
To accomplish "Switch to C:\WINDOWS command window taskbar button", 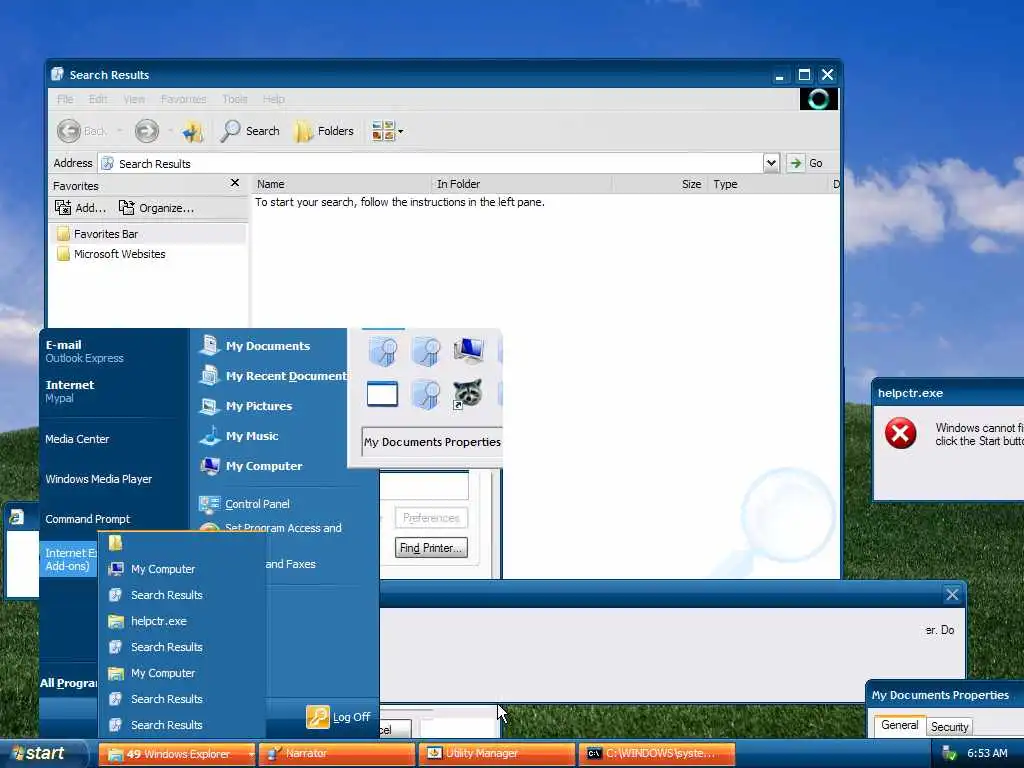I will [x=657, y=754].
